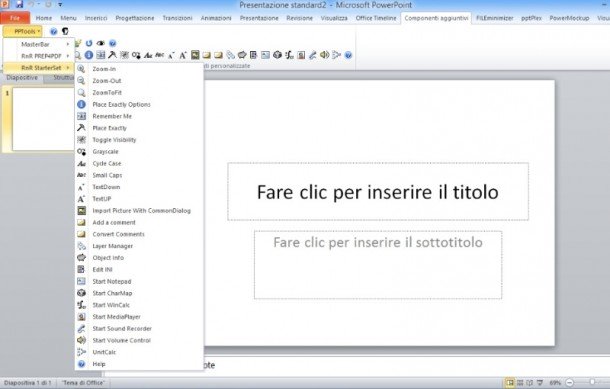Click the Import Picture toolbar icon

[195, 55]
